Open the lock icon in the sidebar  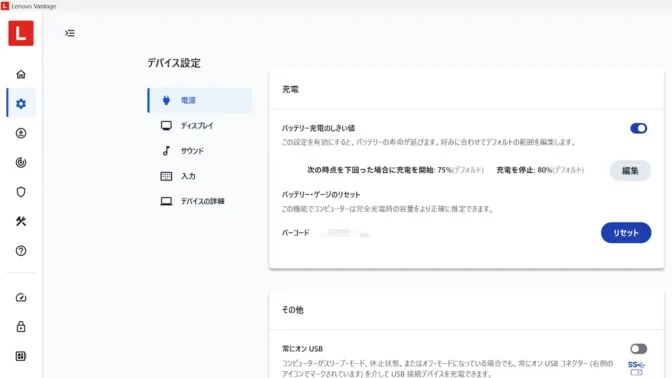coord(21,327)
